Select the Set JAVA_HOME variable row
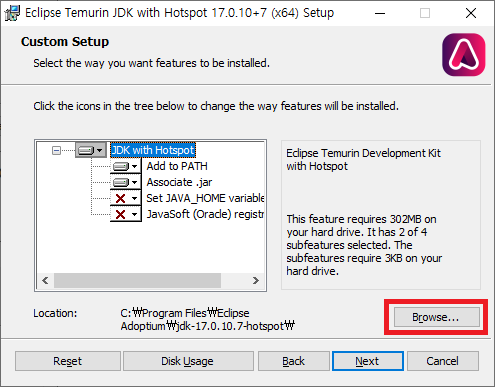The width and height of the screenshot is (495, 387). pyautogui.click(x=205, y=198)
